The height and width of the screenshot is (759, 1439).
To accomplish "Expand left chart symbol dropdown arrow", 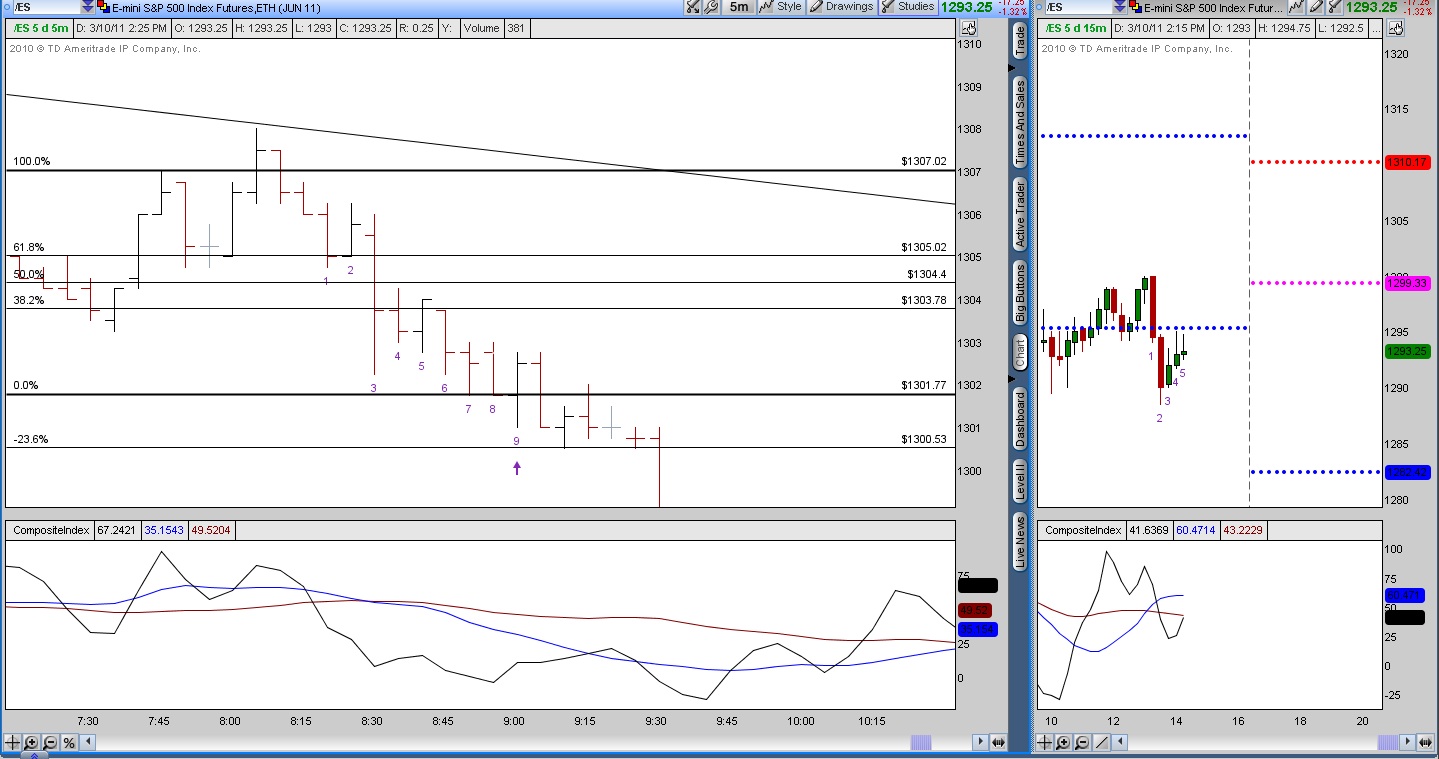I will [86, 7].
